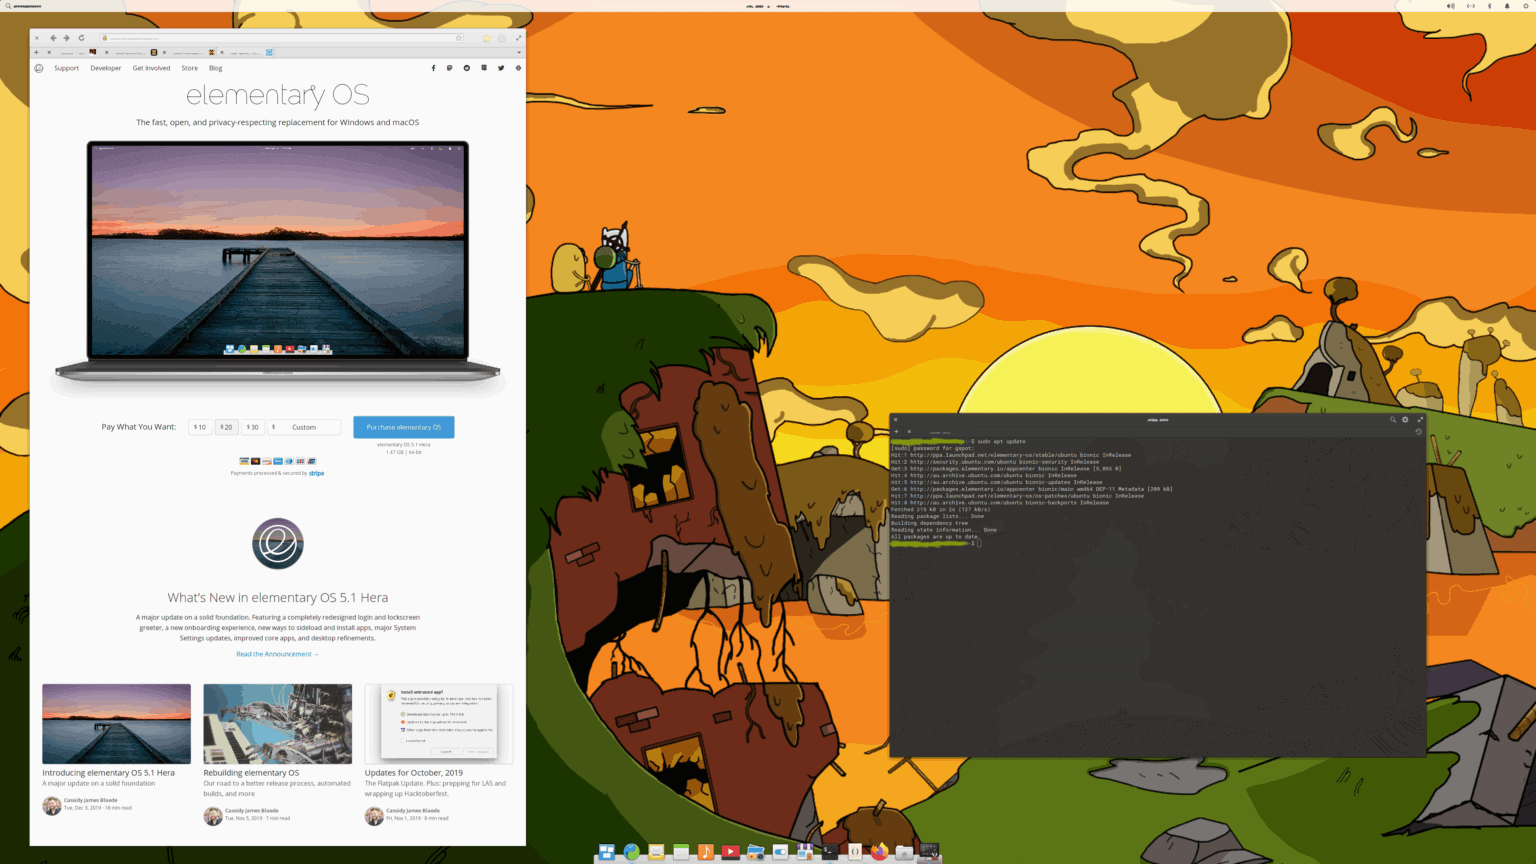This screenshot has height=864, width=1536.
Task: Bookmark page with address bar star
Action: [459, 38]
